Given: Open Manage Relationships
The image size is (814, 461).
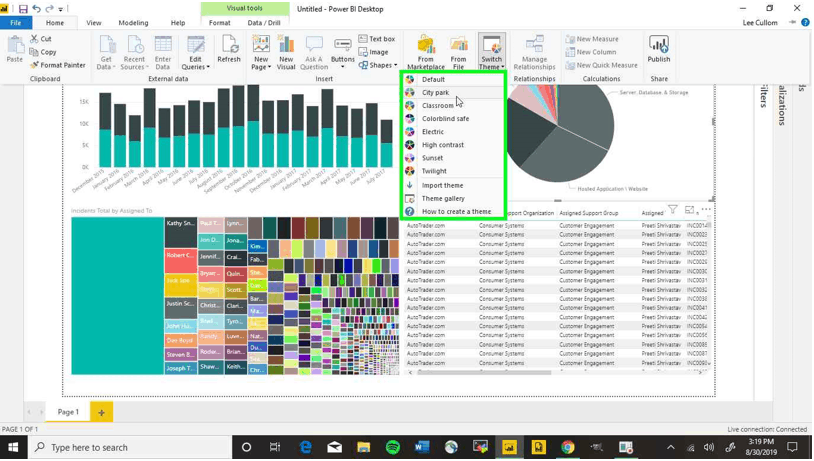Looking at the screenshot, I should [534, 52].
